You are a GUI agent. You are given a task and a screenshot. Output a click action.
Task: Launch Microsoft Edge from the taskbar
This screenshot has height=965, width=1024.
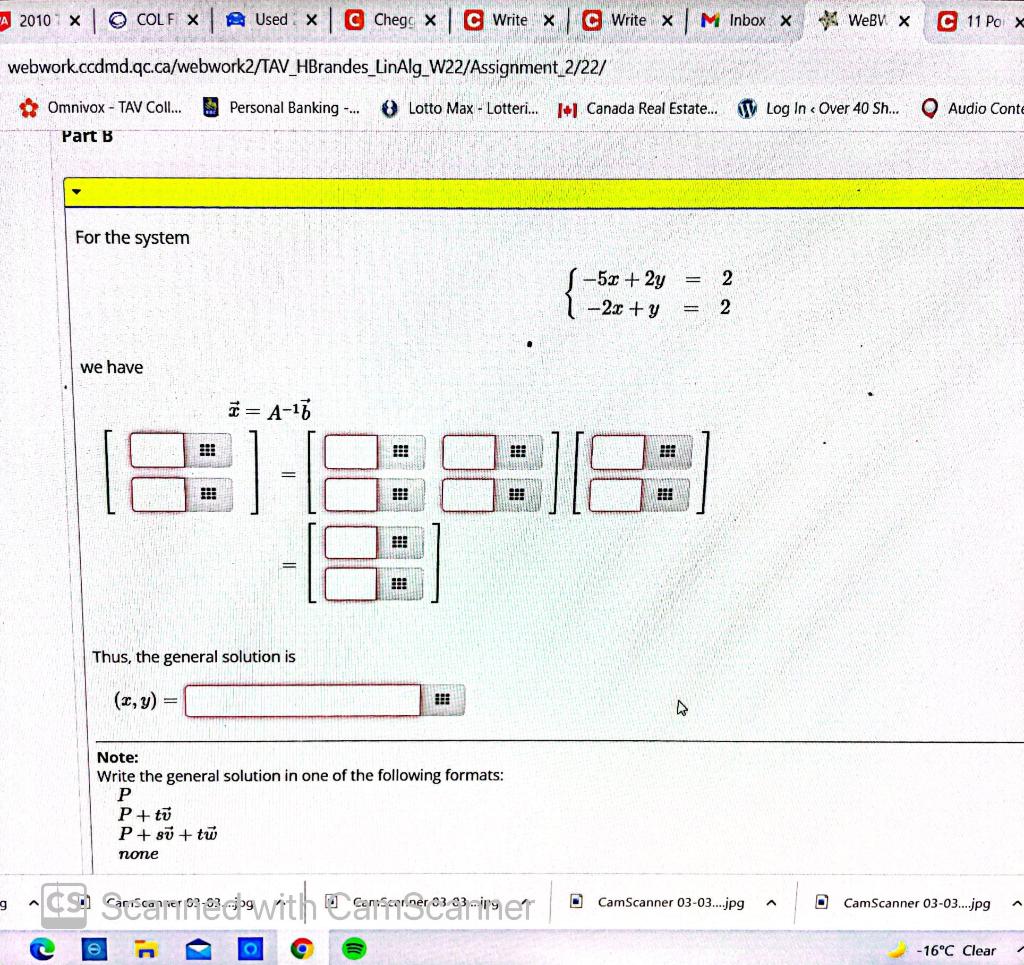[42, 949]
